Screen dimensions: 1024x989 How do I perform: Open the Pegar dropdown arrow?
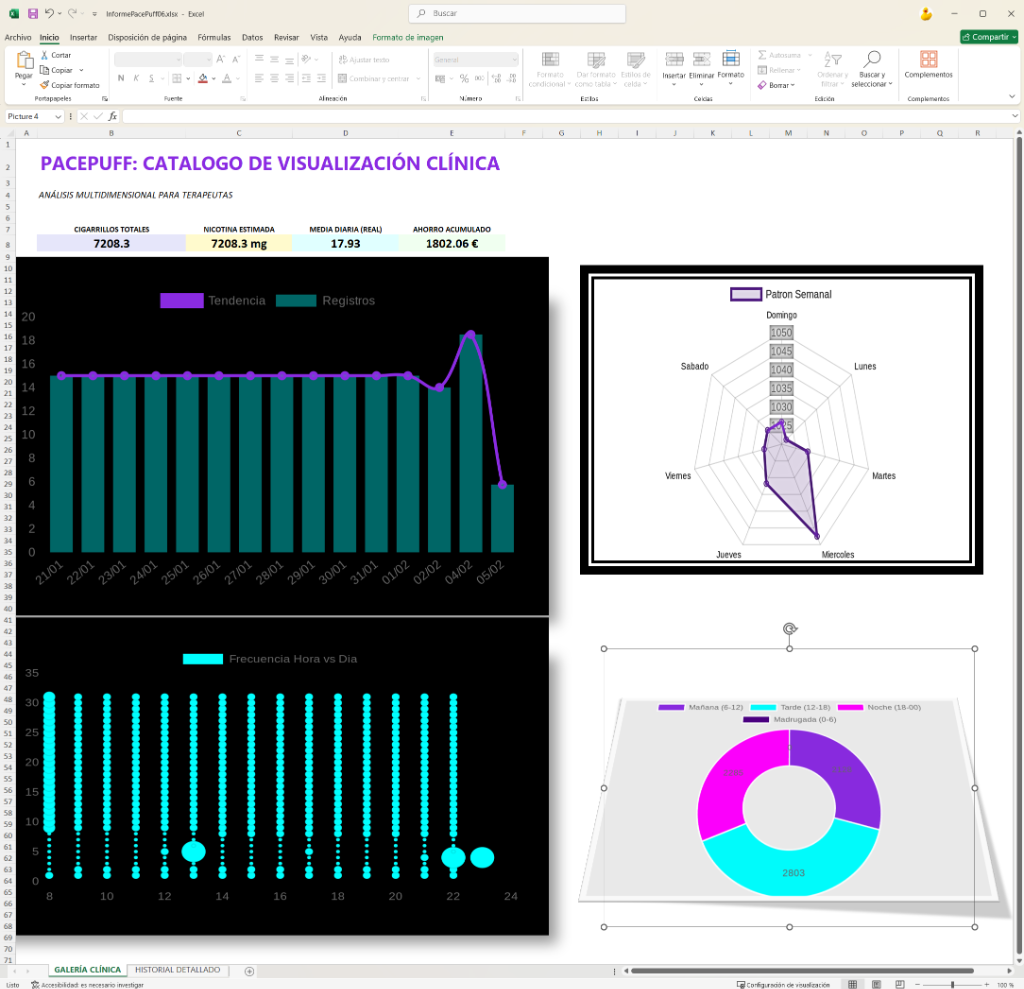click(24, 84)
